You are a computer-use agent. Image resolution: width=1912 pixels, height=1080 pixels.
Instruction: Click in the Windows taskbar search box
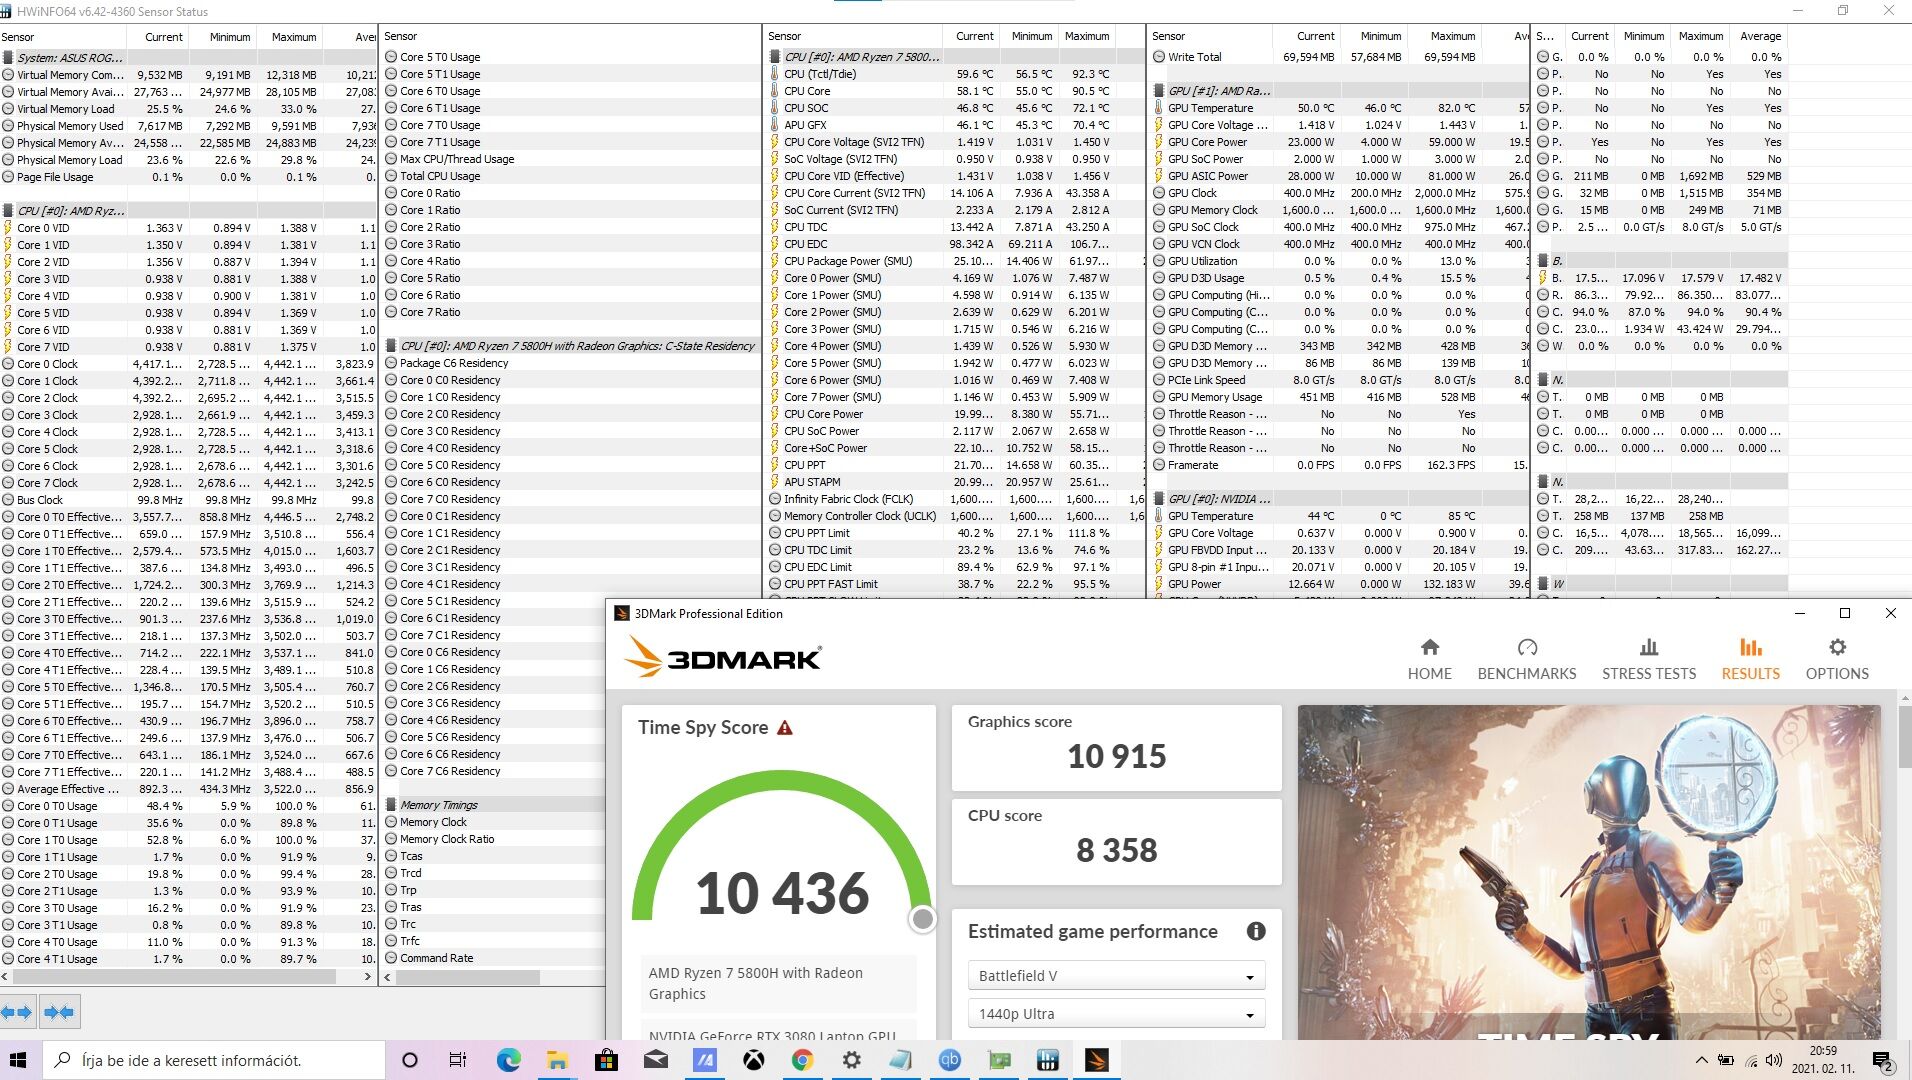pos(215,1060)
